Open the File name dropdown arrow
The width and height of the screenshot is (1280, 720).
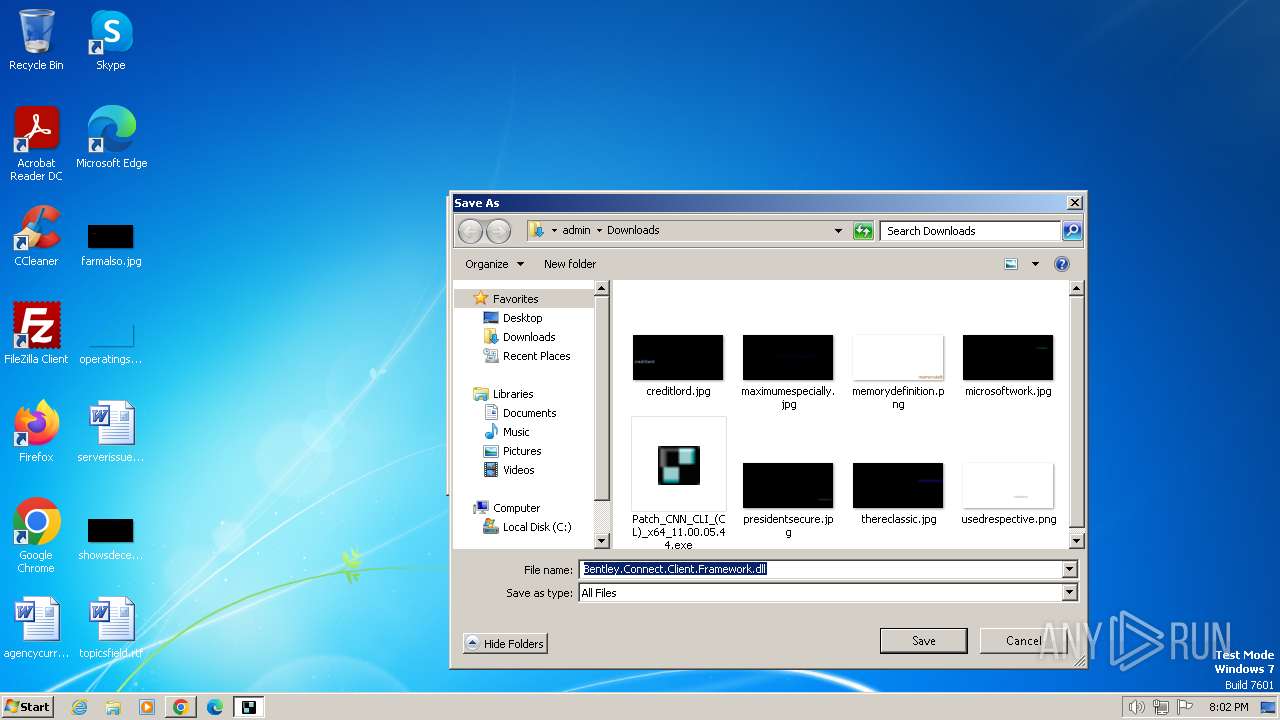[x=1069, y=569]
